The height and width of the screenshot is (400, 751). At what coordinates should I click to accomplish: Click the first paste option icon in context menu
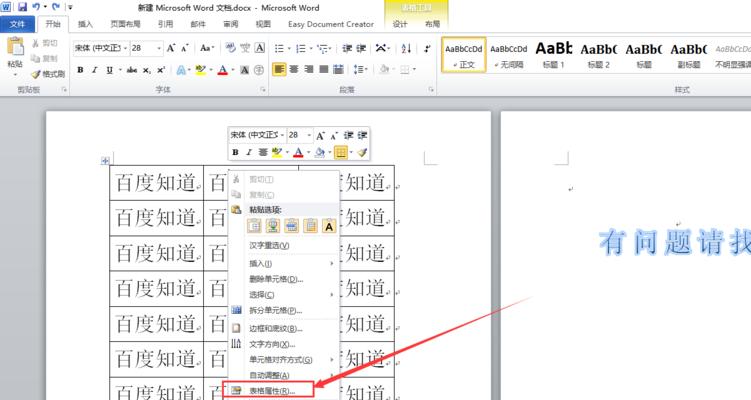tap(254, 225)
